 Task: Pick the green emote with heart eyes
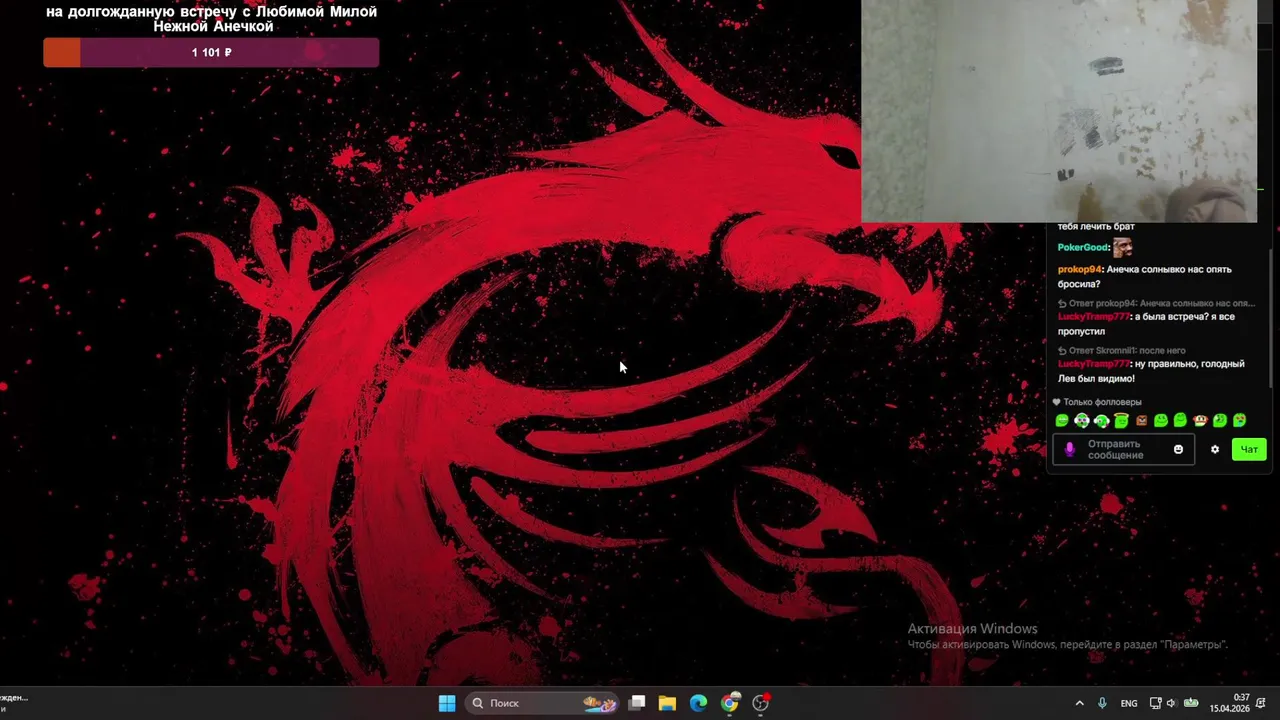tap(1240, 421)
